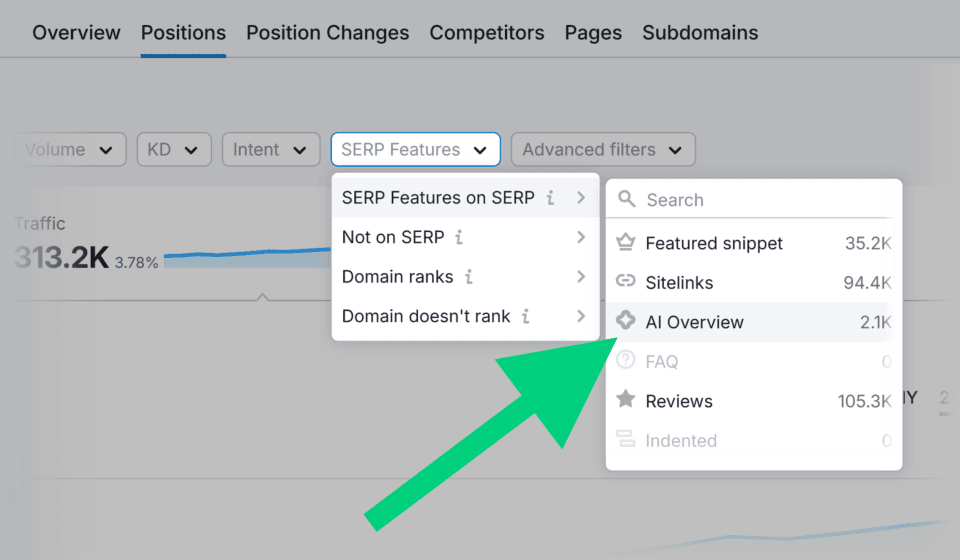The image size is (960, 560).
Task: Click info icon beside Domain ranks
Action: pos(469,277)
